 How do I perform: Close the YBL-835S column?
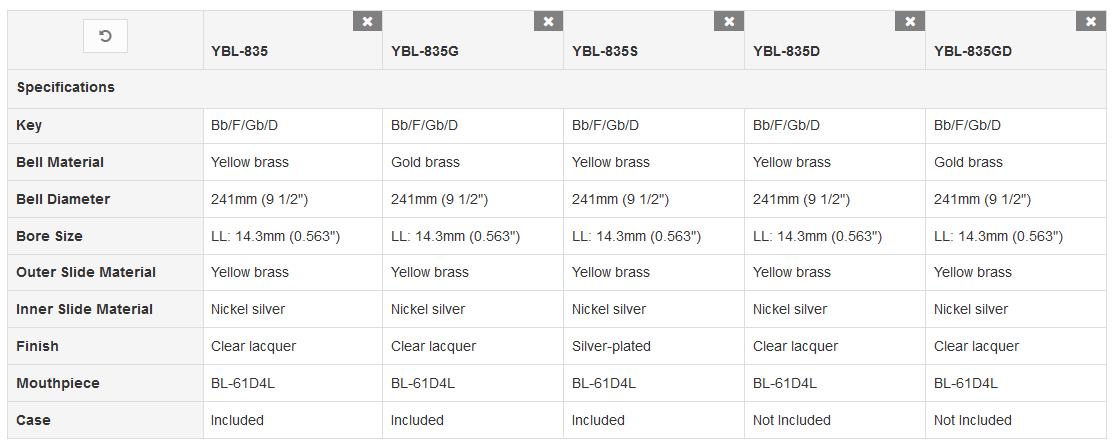(x=729, y=21)
